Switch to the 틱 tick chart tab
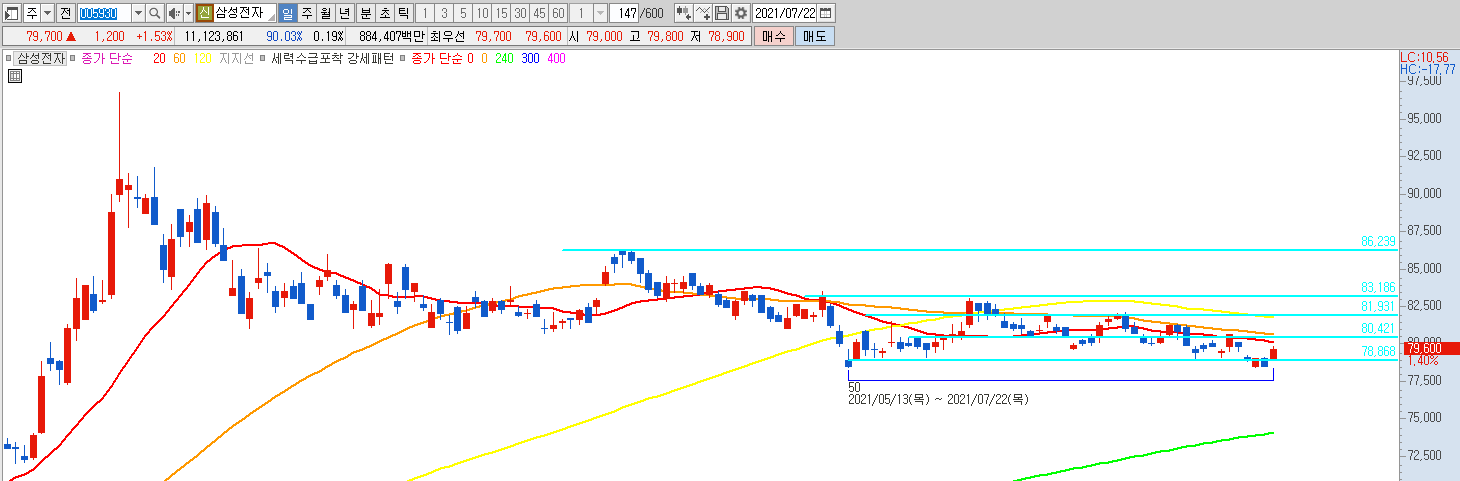 coord(404,13)
